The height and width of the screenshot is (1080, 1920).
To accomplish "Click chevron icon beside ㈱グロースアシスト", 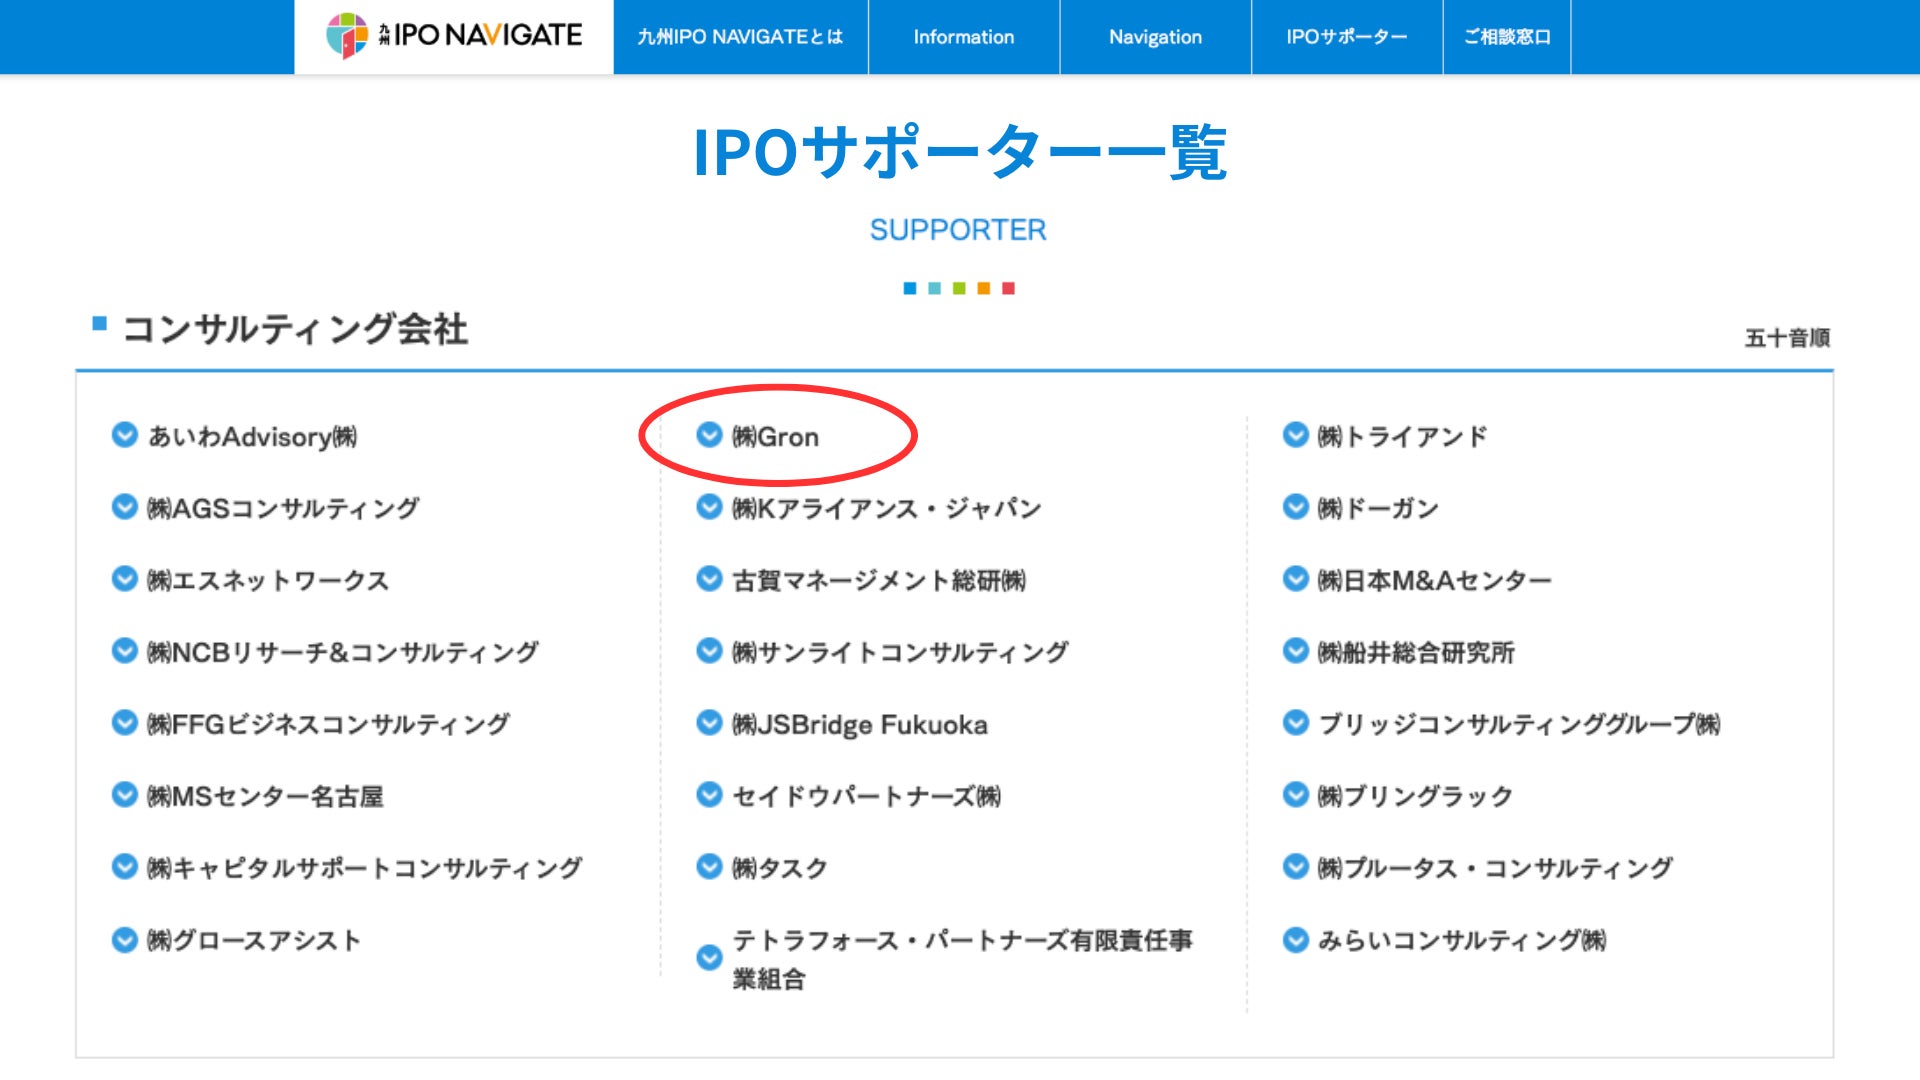I will (x=124, y=939).
